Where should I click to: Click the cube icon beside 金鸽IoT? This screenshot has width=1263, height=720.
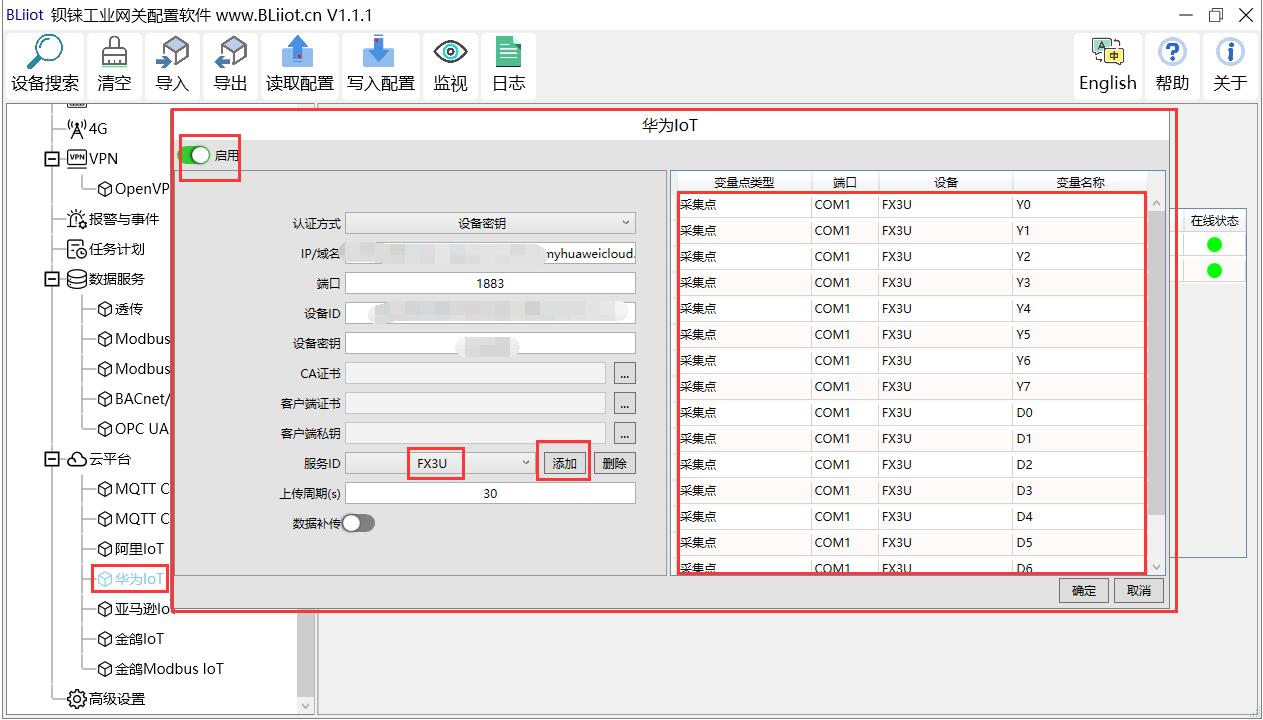click(x=105, y=639)
